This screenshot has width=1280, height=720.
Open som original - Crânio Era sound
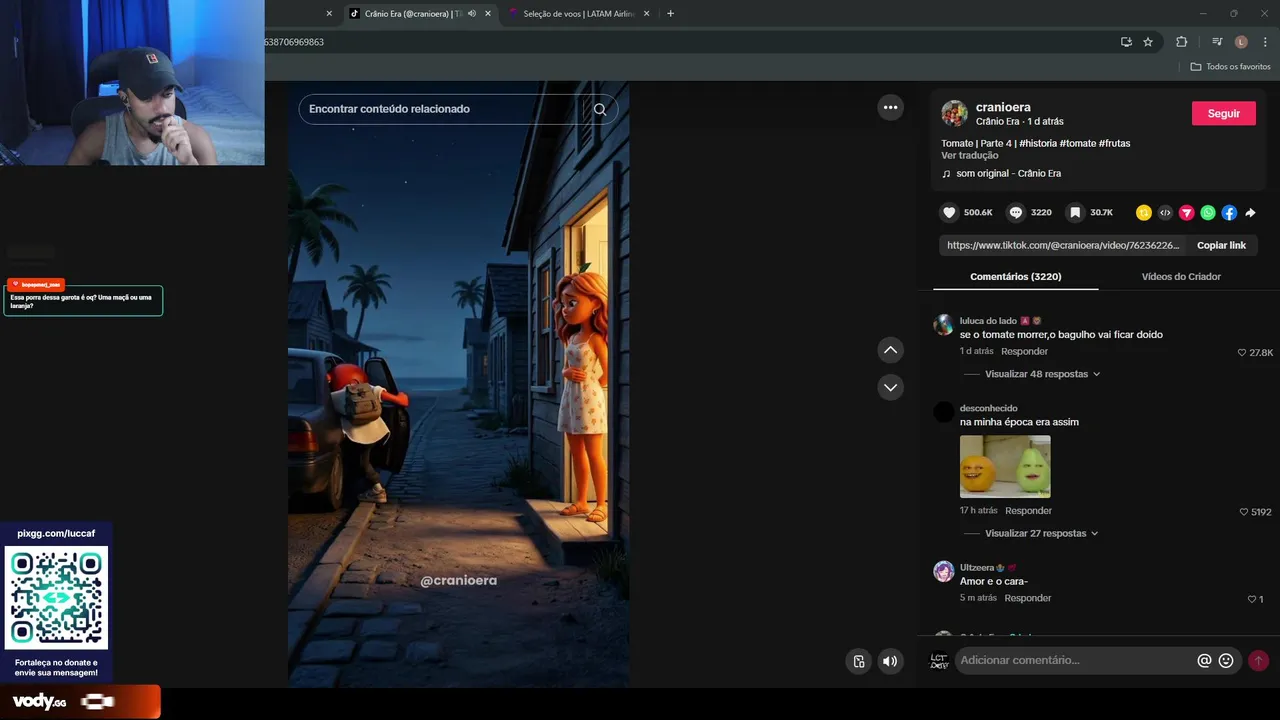(1008, 174)
